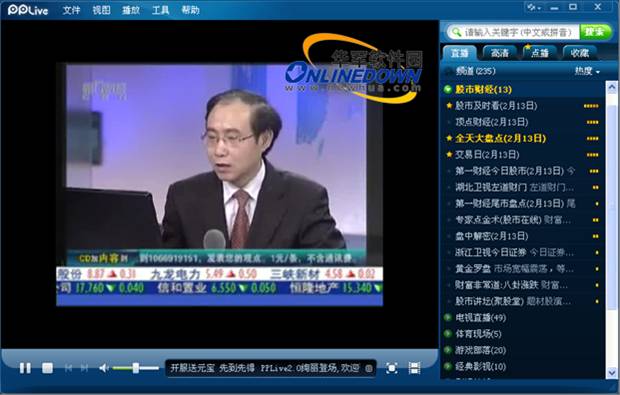Select channel 全天大盘点(2月13日)
This screenshot has width=620, height=395.
(x=501, y=138)
